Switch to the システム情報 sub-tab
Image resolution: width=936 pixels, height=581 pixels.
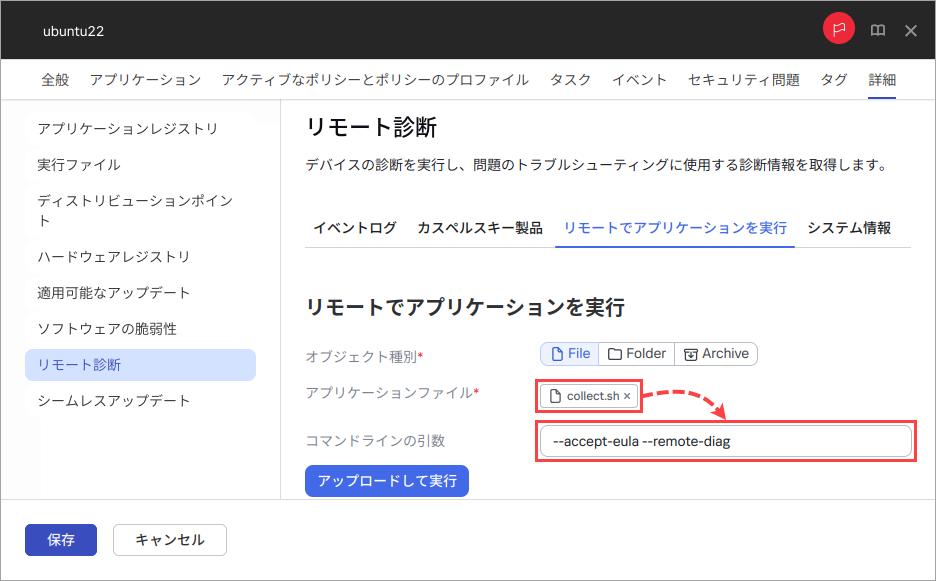(x=849, y=228)
